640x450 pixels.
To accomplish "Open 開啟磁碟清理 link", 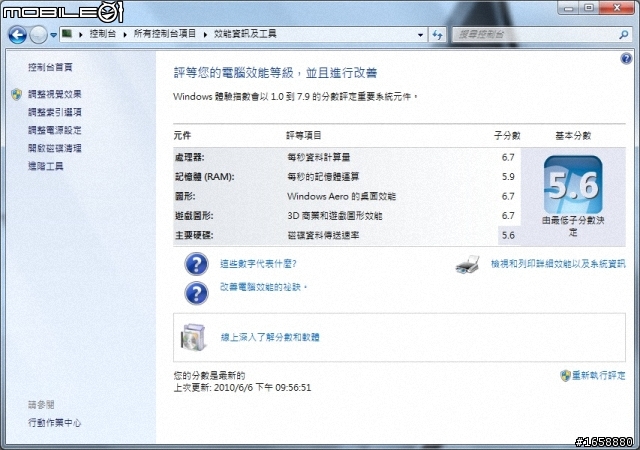I will 55,148.
